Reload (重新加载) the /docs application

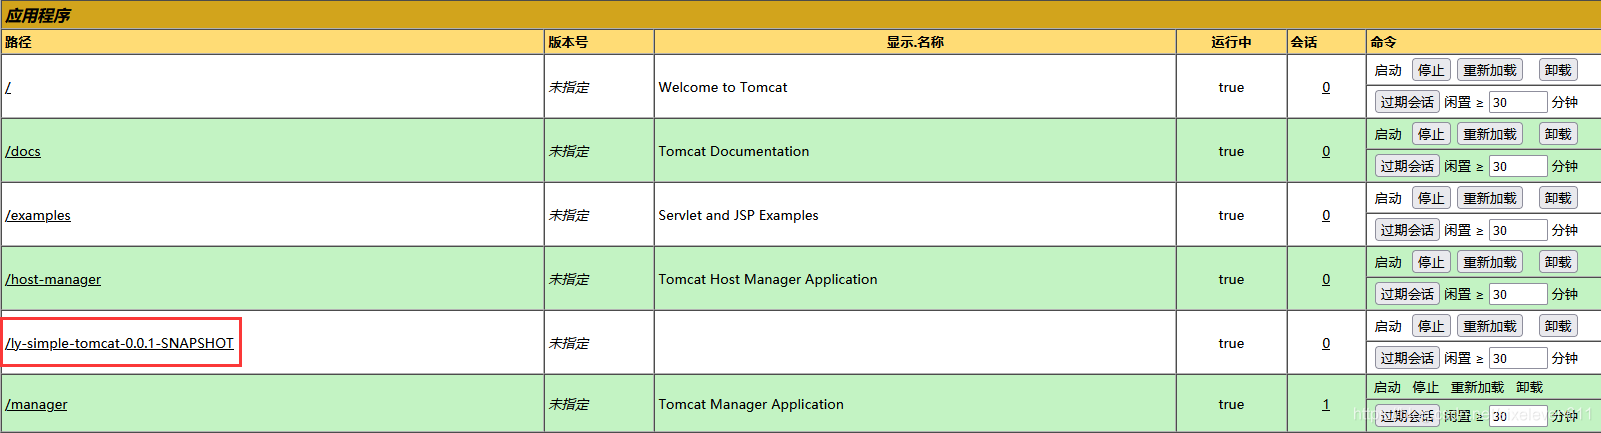[1490, 134]
